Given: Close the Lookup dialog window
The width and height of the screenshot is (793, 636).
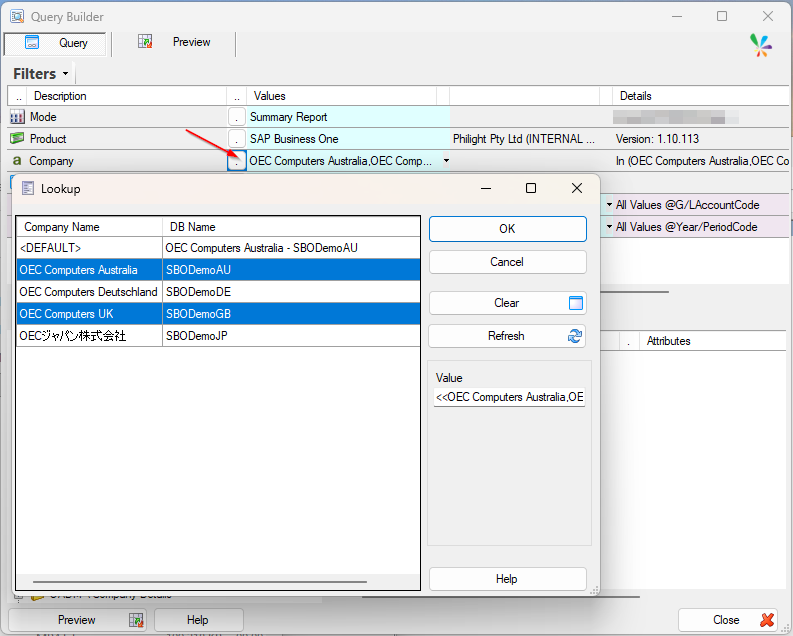Looking at the screenshot, I should 577,189.
